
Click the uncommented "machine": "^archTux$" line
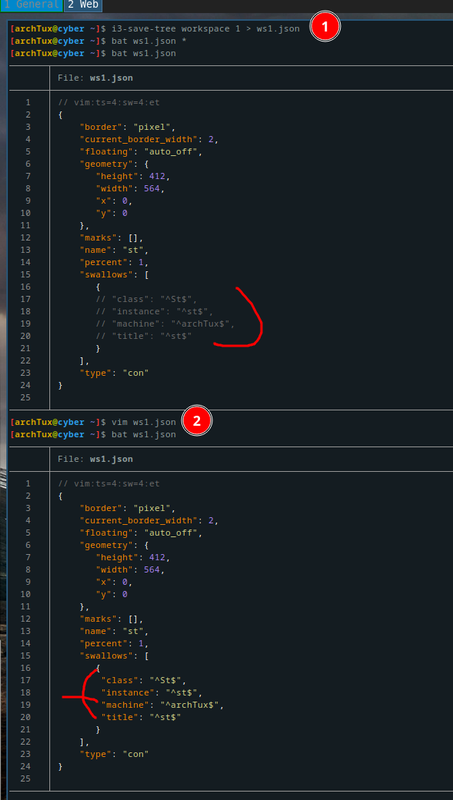[x=163, y=705]
